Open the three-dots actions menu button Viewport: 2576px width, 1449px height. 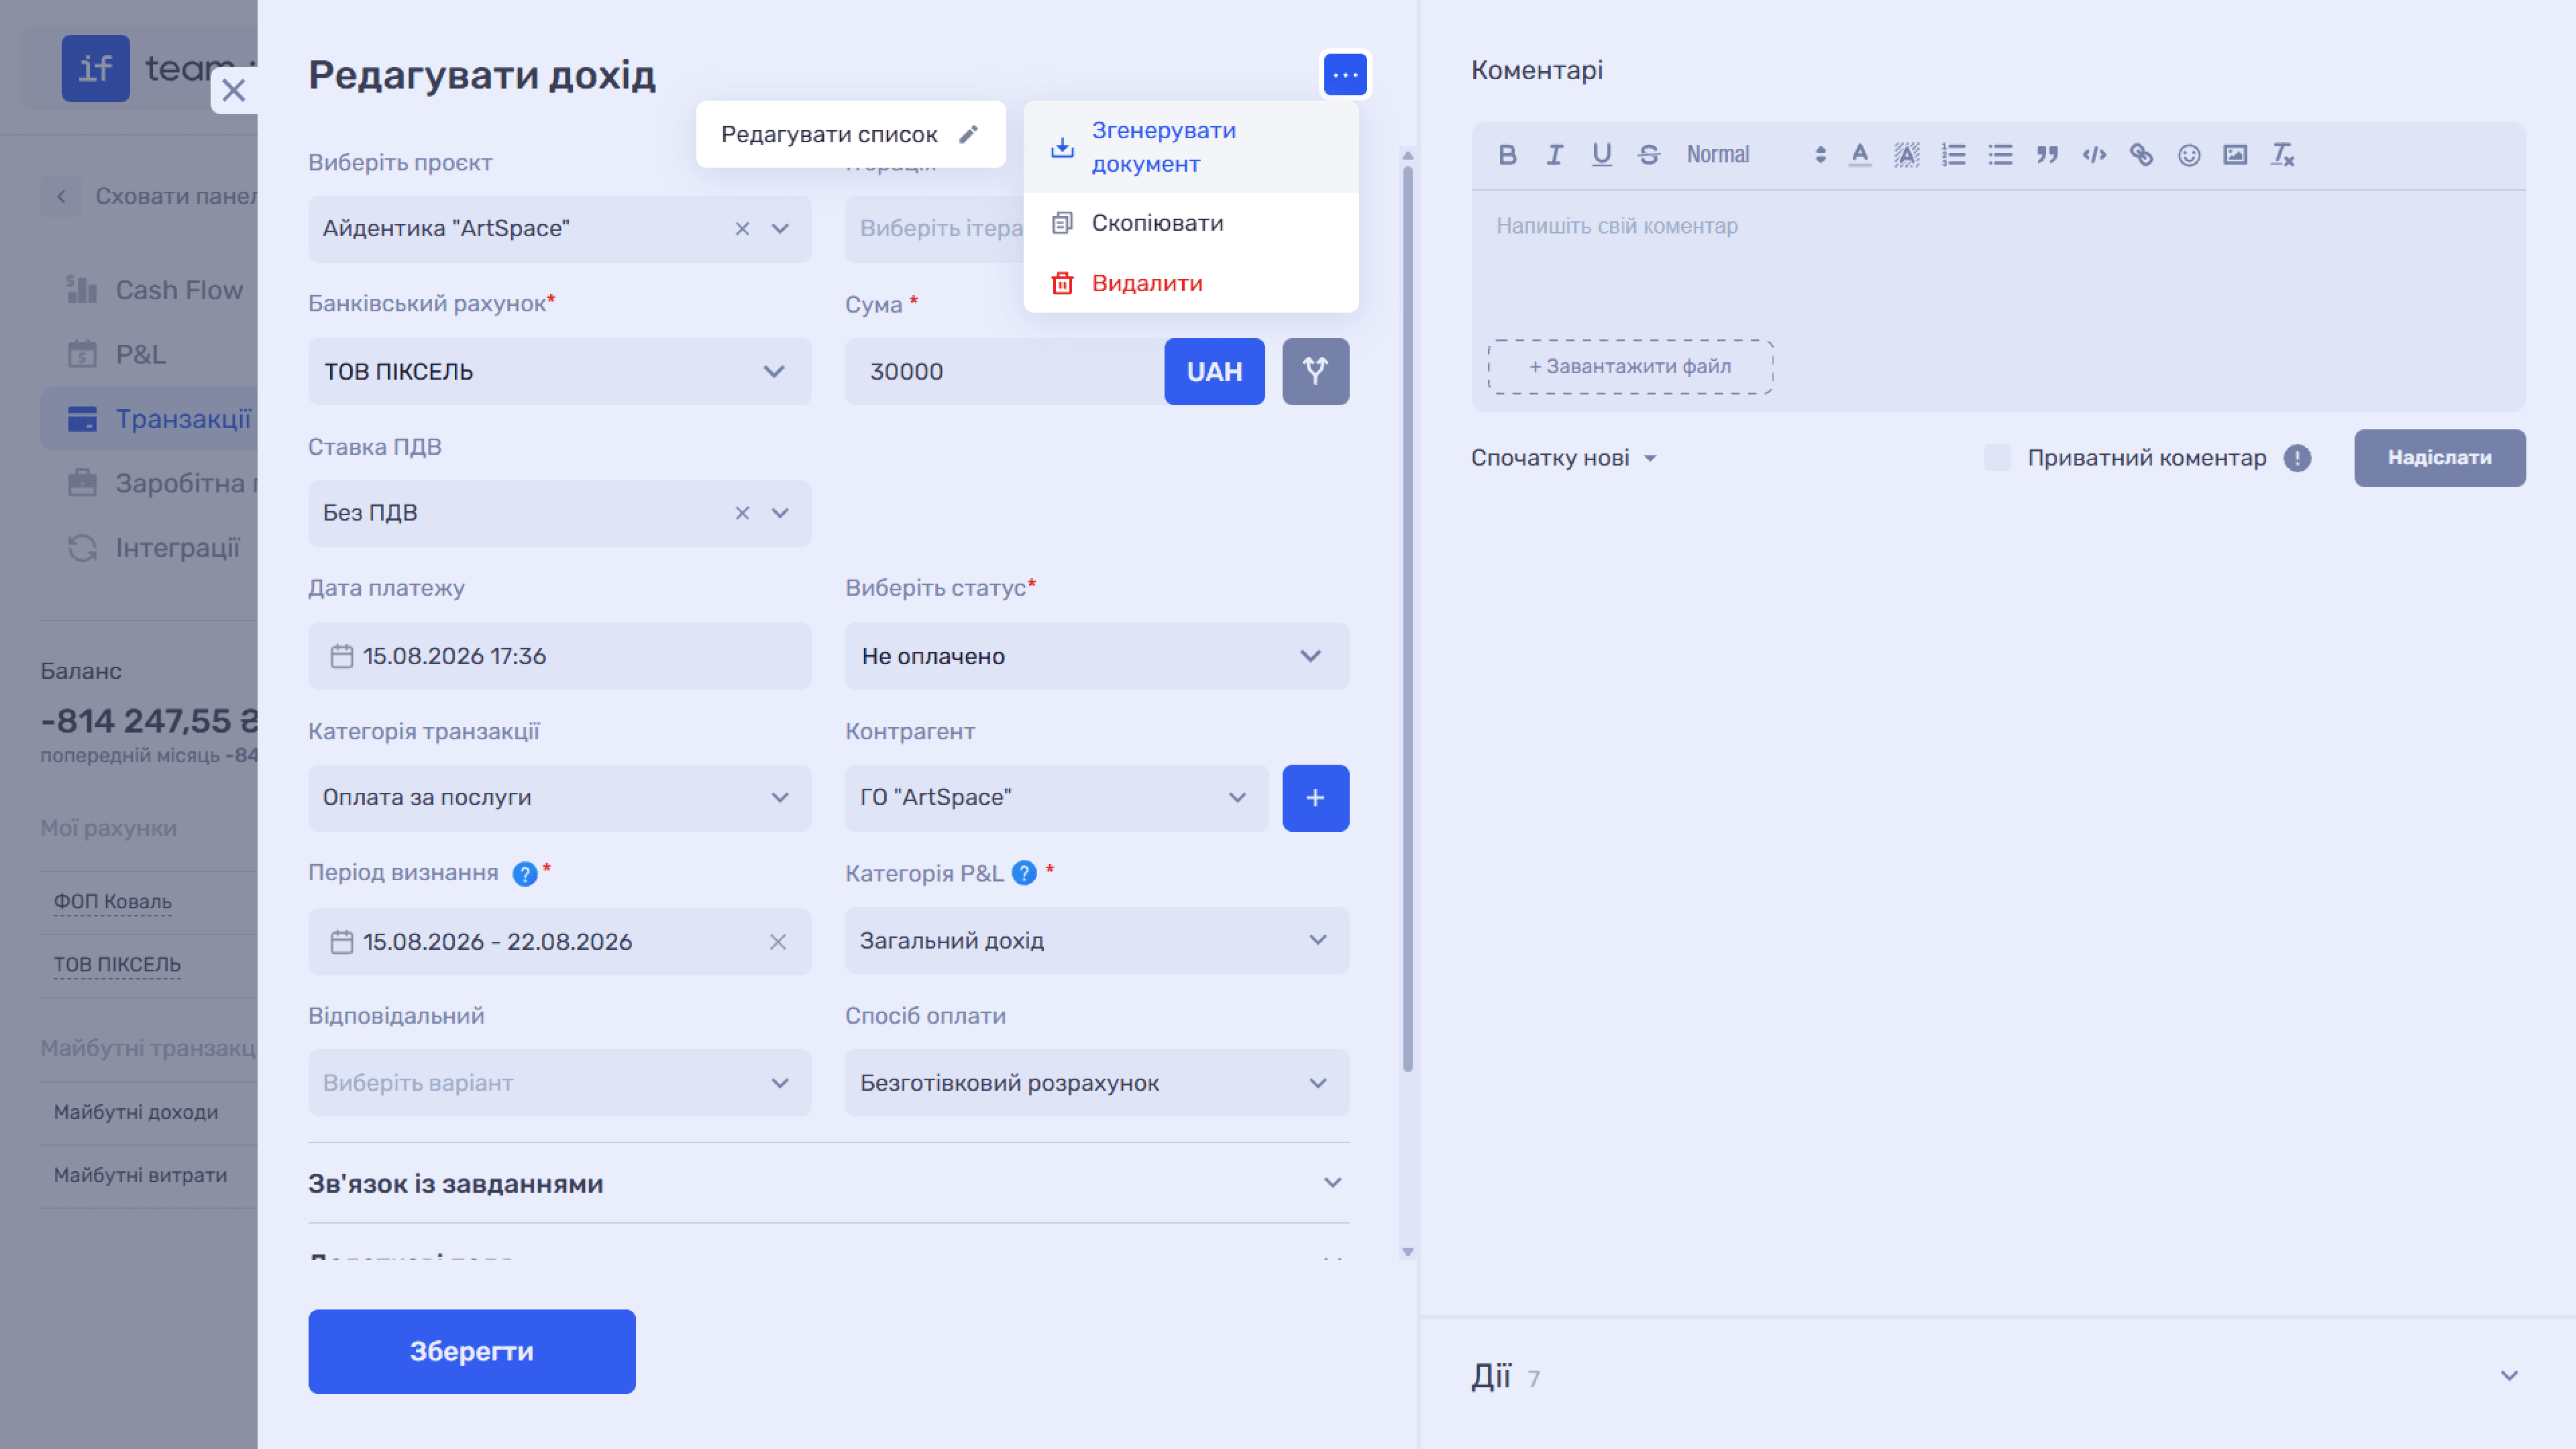[x=1345, y=74]
